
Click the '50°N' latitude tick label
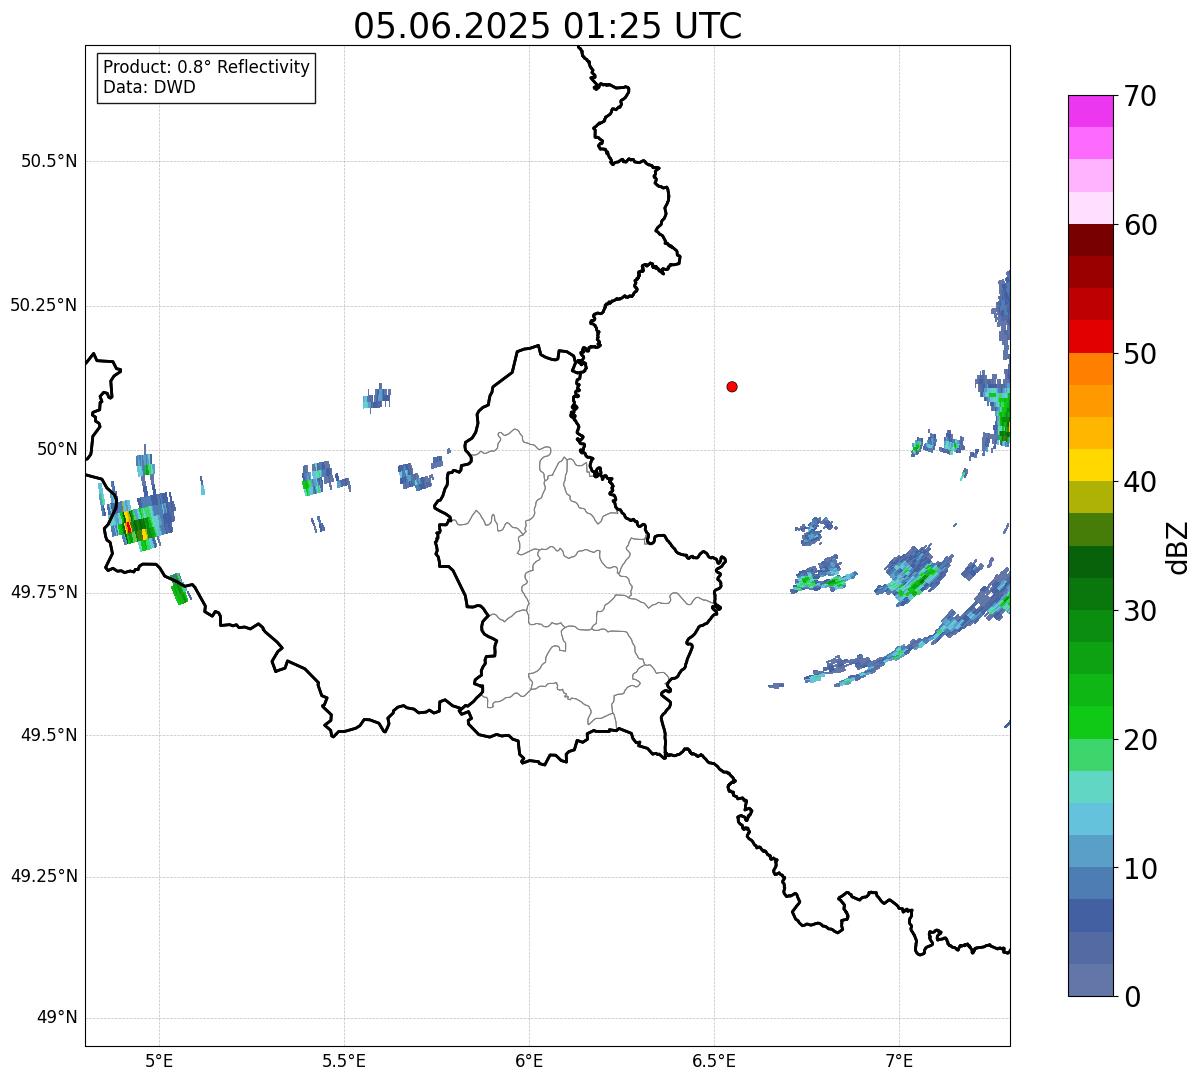[57, 449]
